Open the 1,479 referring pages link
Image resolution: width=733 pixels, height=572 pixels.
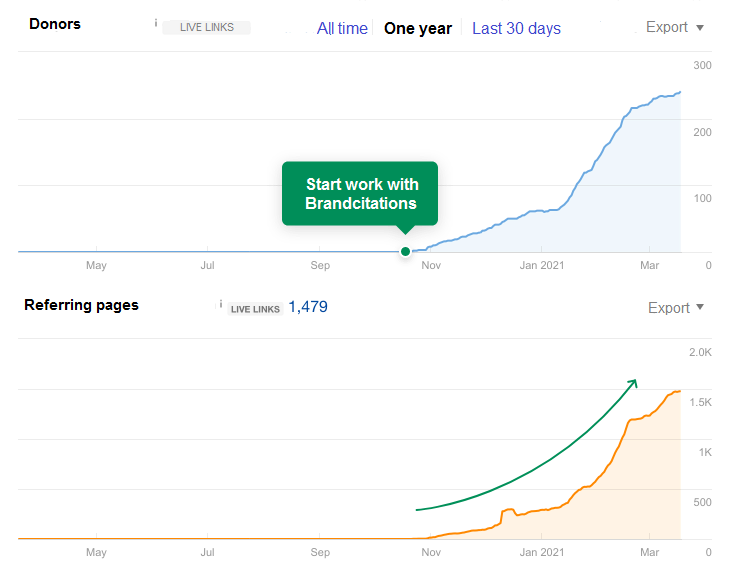point(308,307)
